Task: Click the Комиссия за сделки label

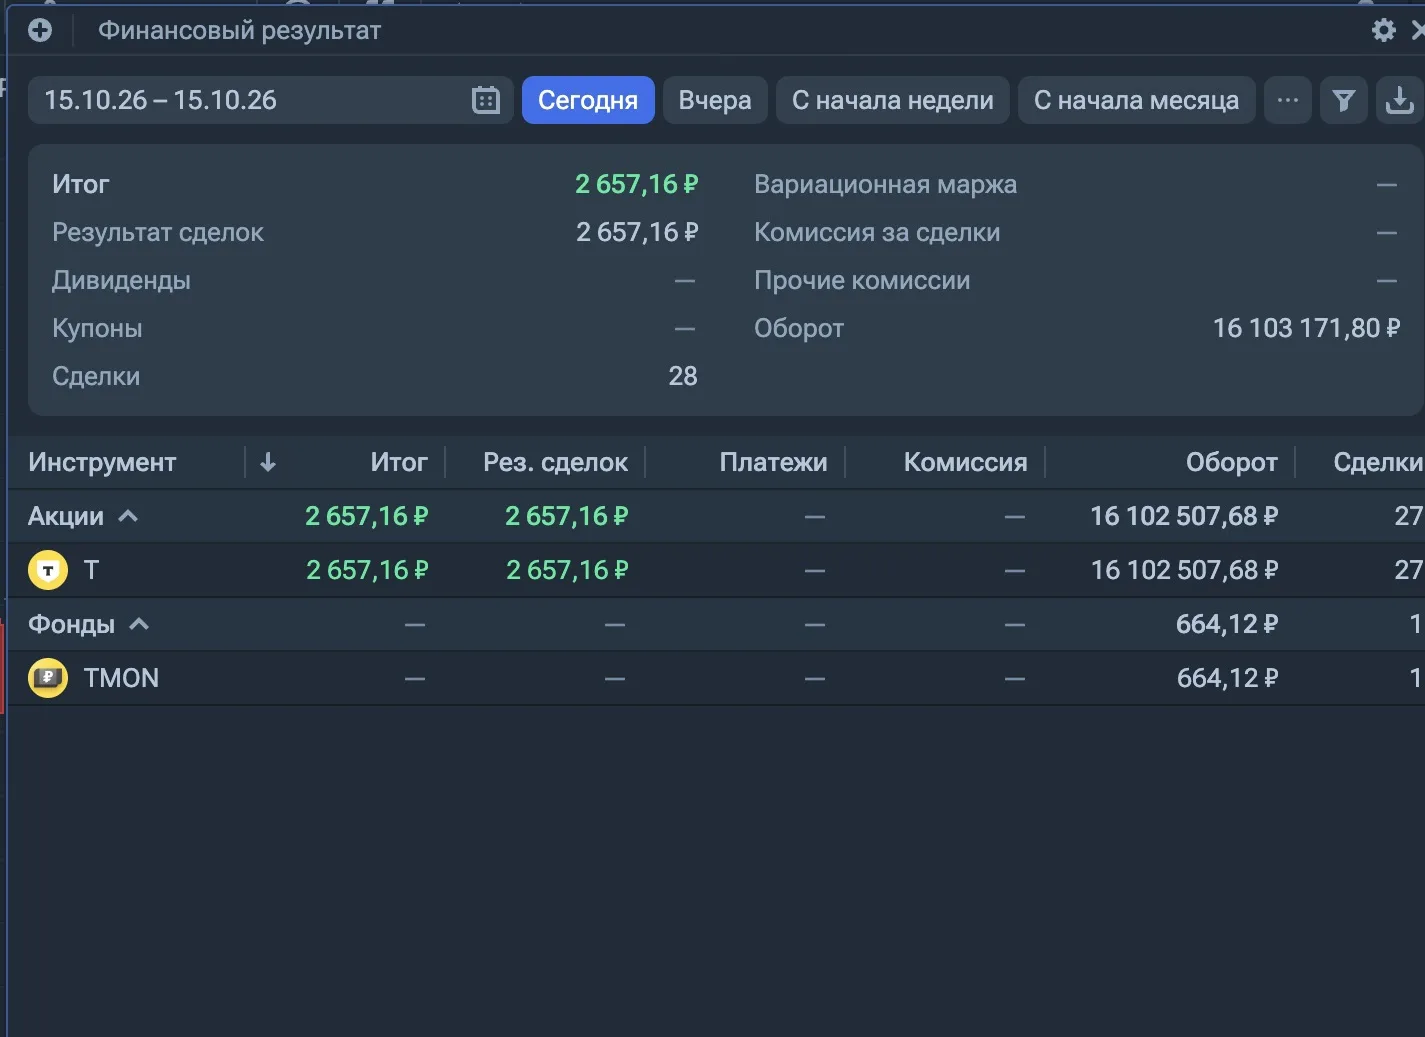Action: (x=877, y=232)
